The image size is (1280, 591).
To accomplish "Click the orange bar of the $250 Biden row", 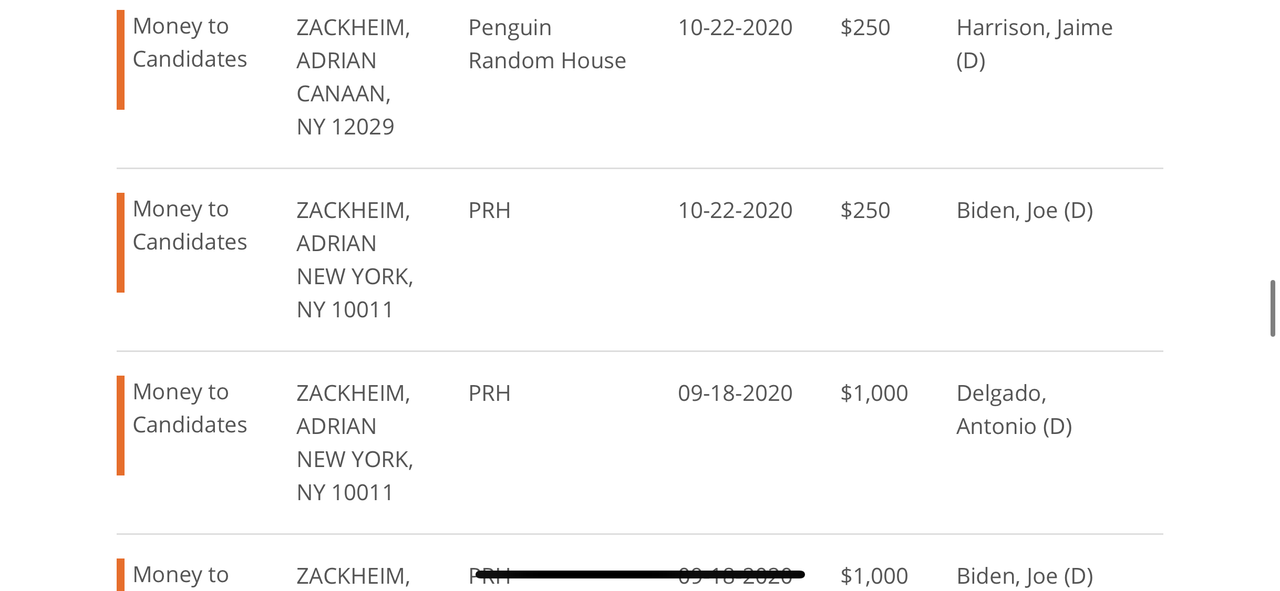I will (x=120, y=243).
